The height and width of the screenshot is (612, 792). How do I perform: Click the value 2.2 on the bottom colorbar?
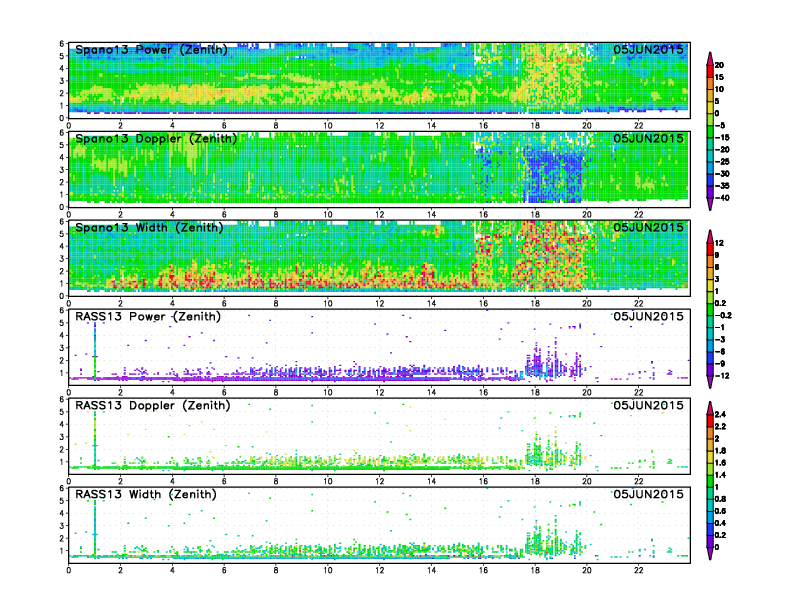click(720, 426)
